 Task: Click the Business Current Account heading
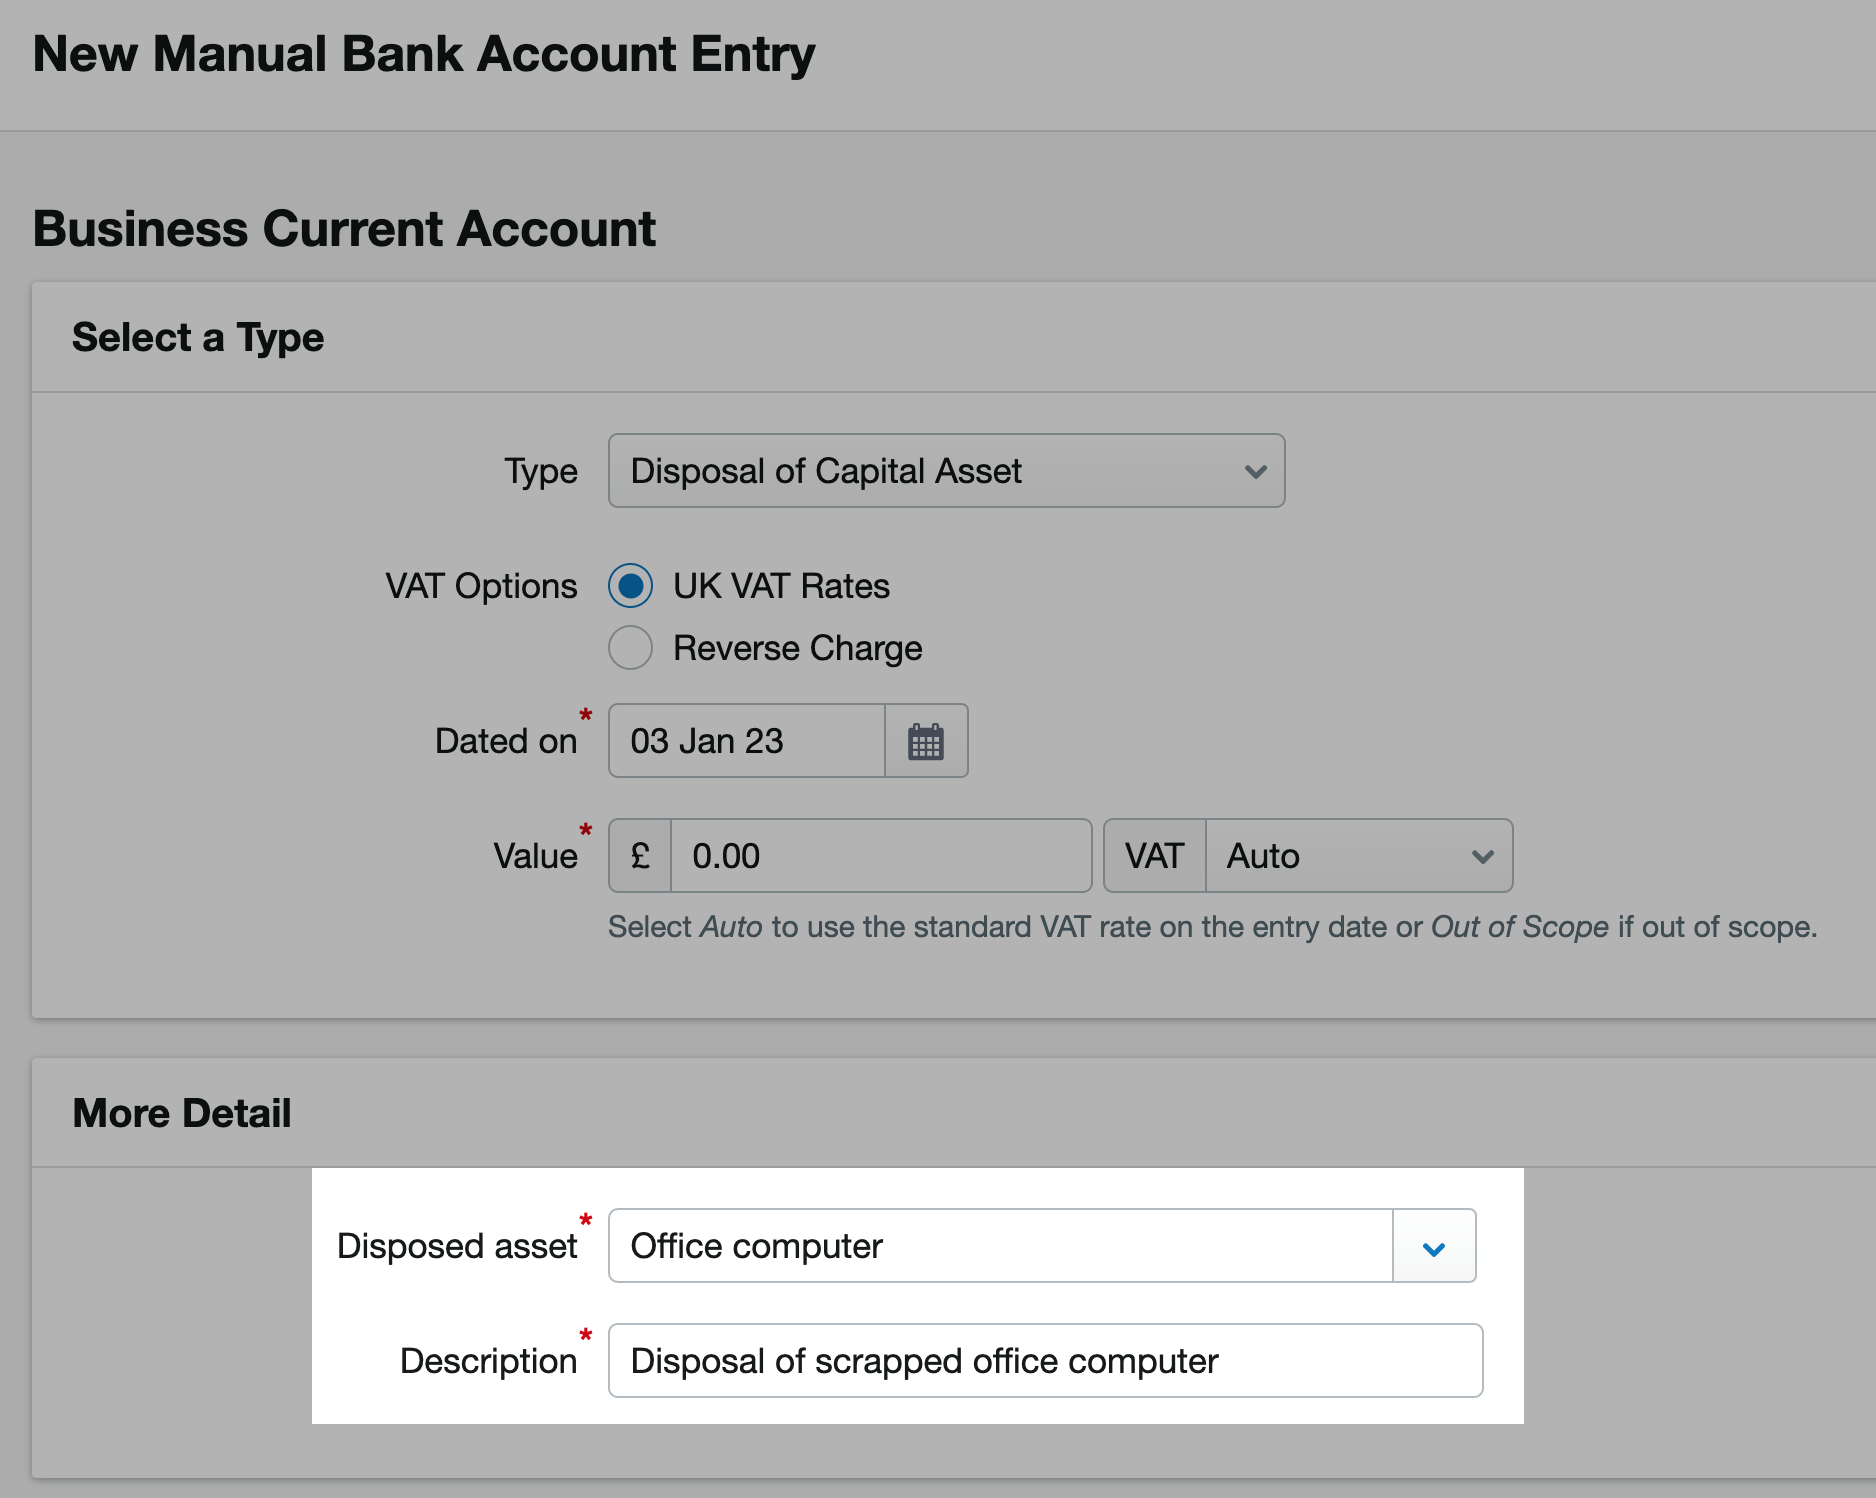click(x=344, y=228)
